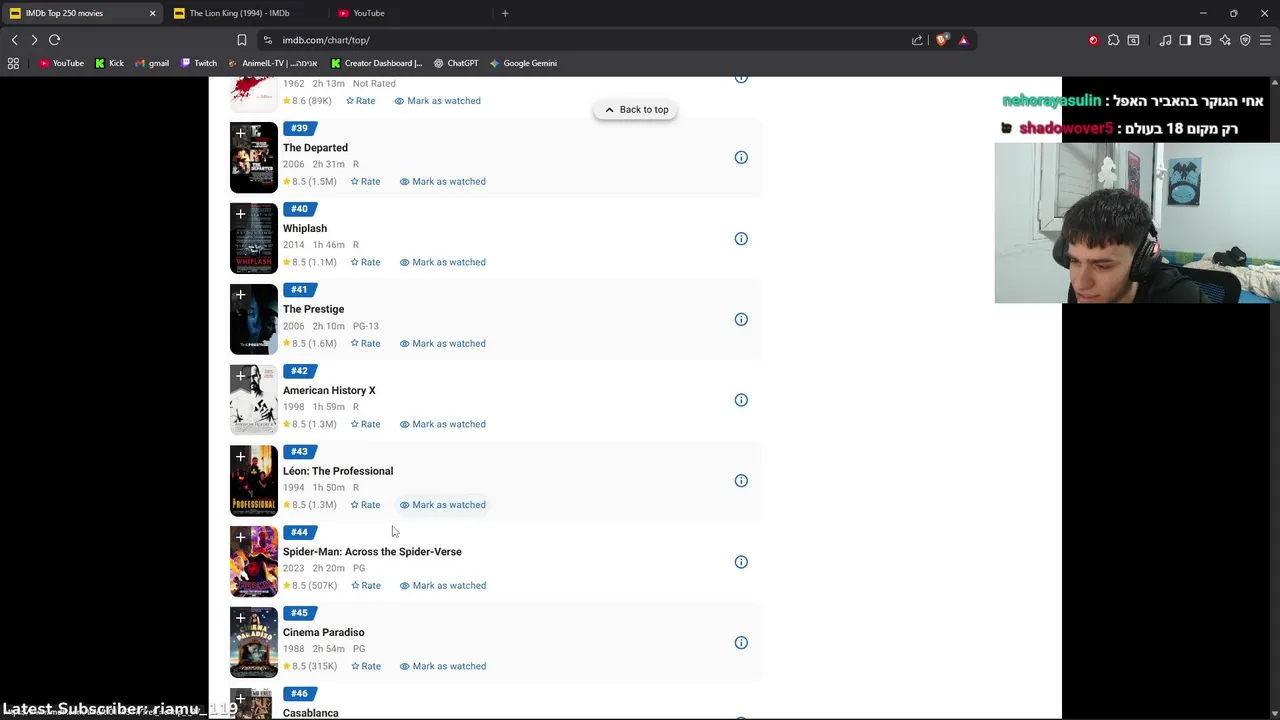Mark Spider-Man: Across the Spider-Verse as watched
This screenshot has height=720, width=1280.
(x=443, y=585)
